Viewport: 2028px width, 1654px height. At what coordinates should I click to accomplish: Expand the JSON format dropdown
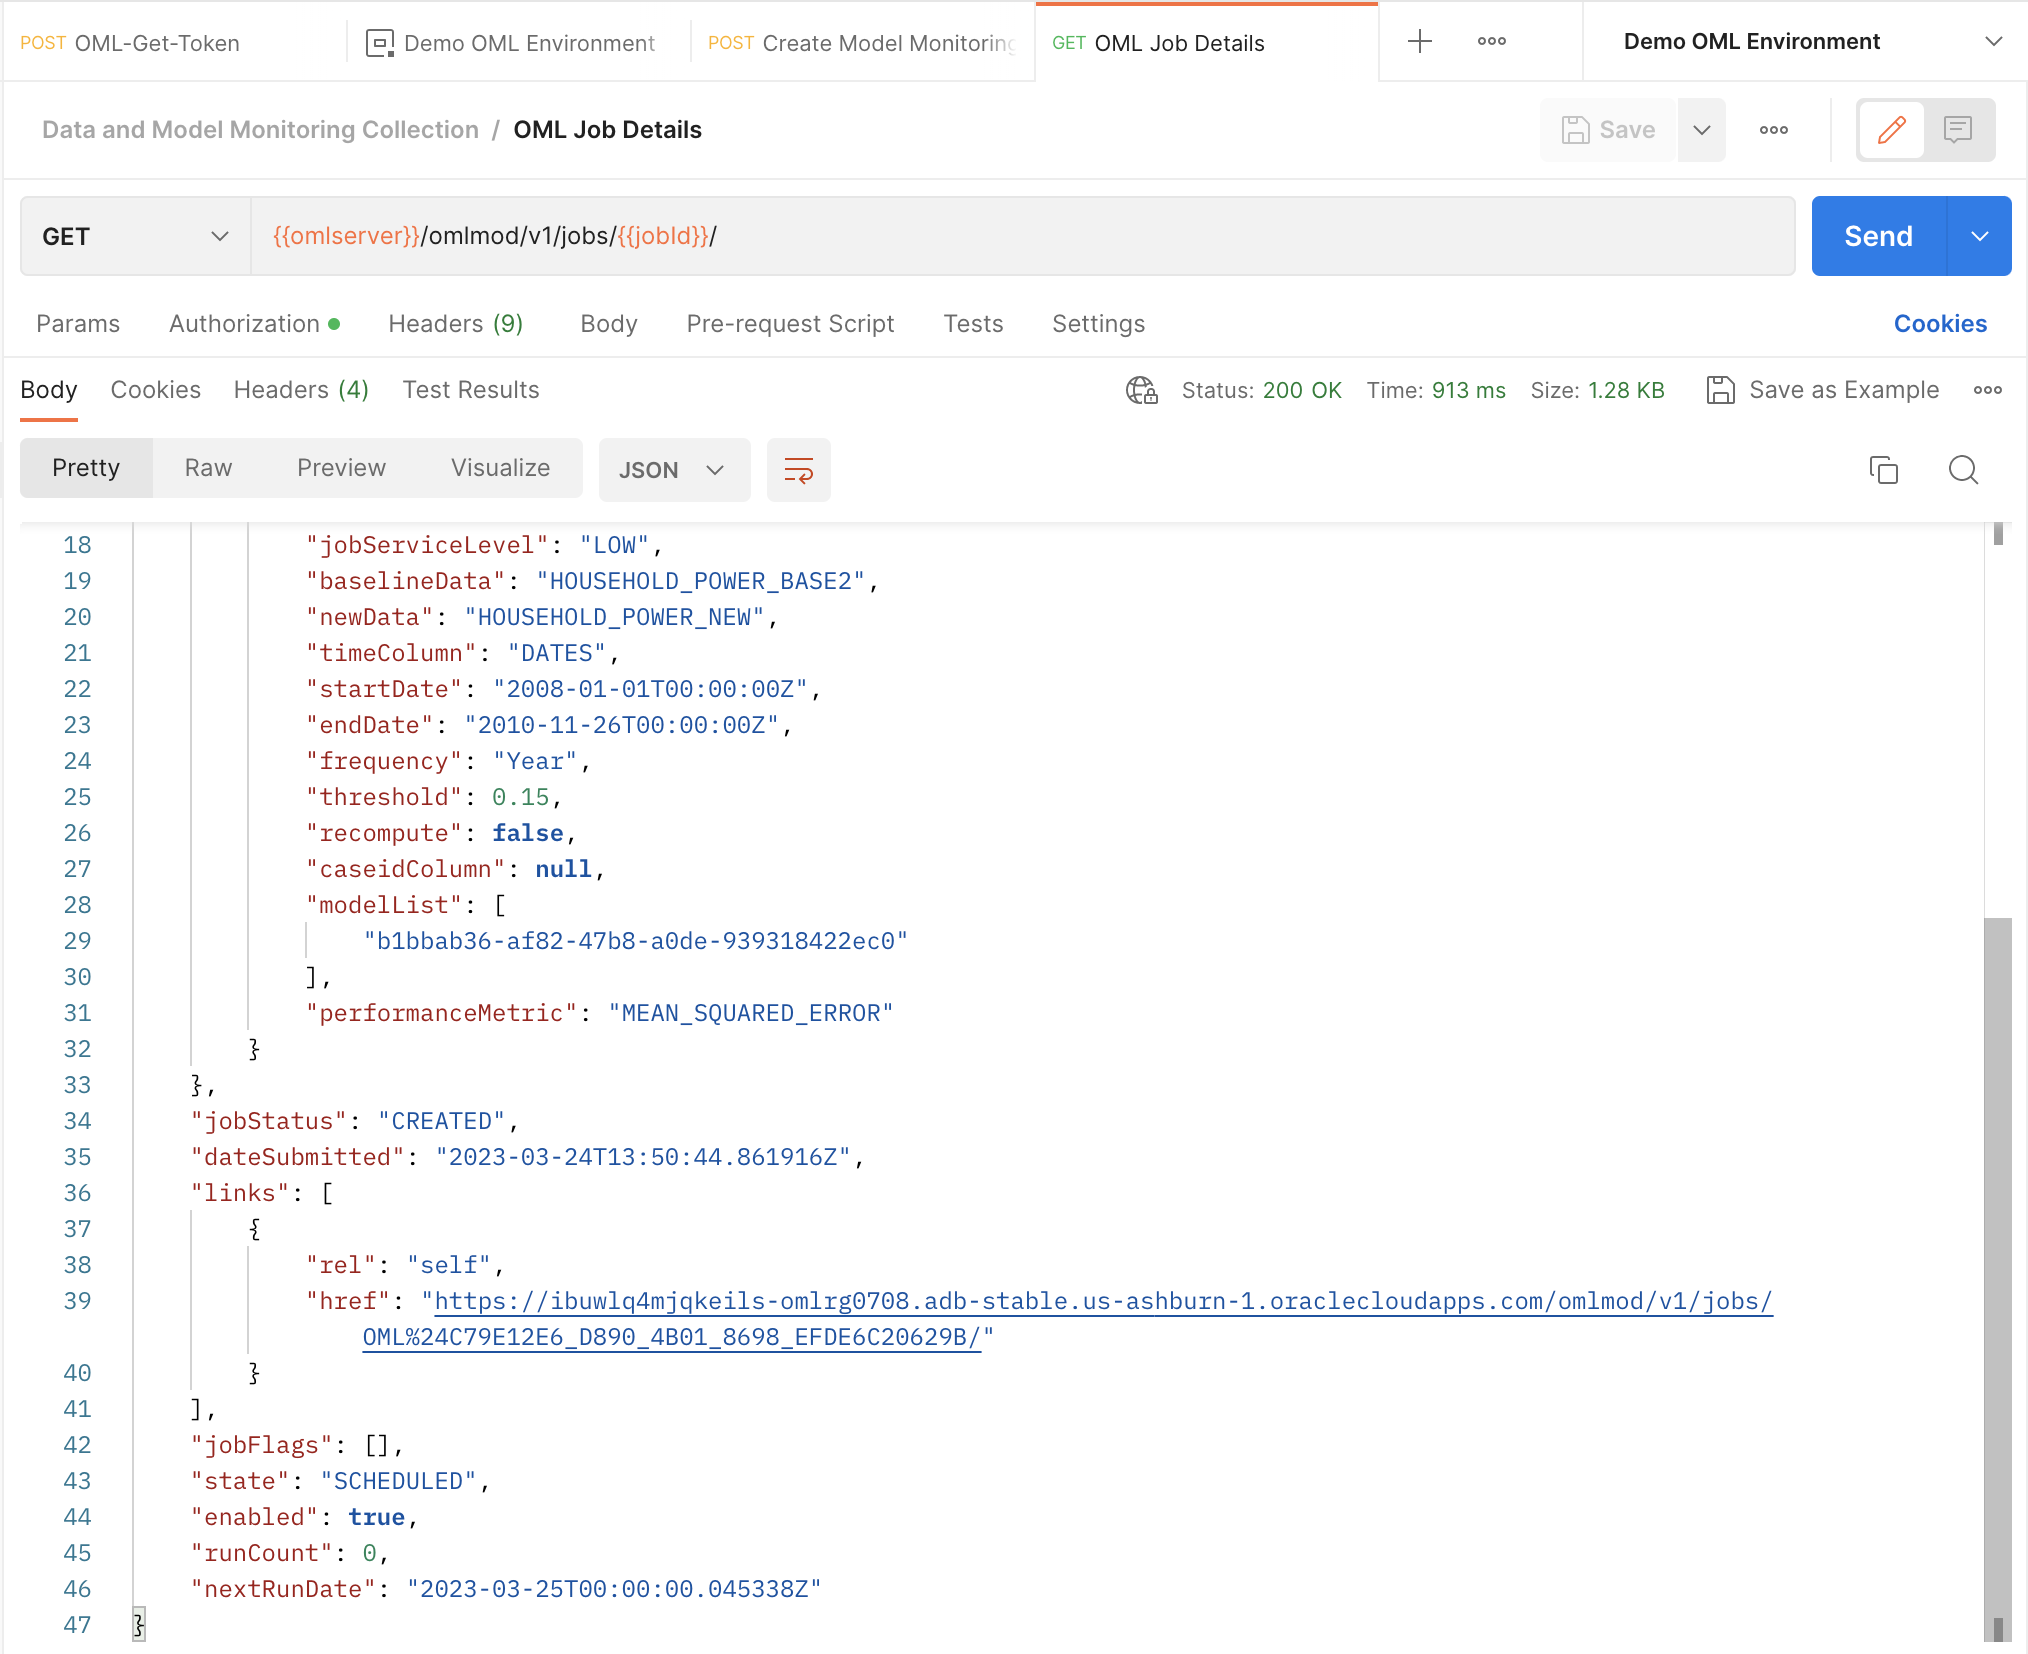click(x=673, y=470)
